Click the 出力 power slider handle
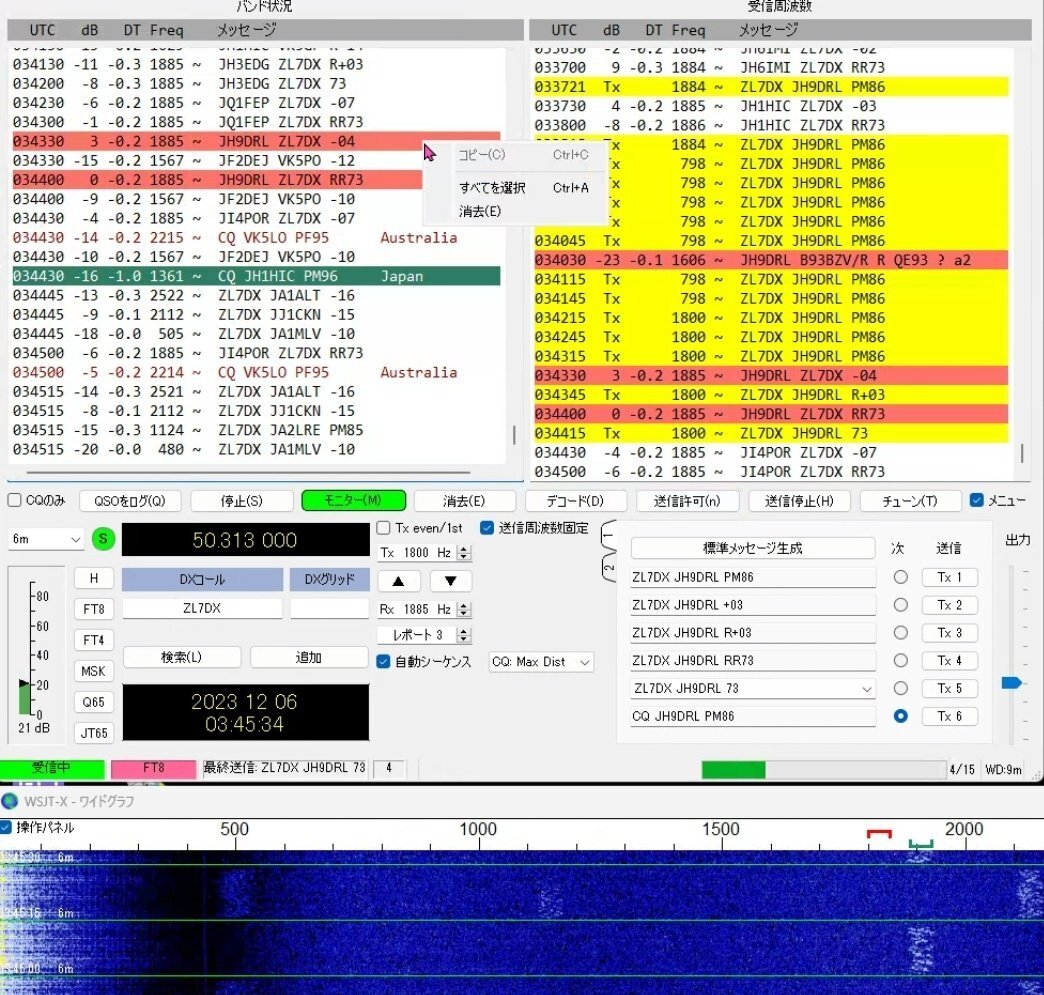The height and width of the screenshot is (995, 1044). pos(1011,683)
